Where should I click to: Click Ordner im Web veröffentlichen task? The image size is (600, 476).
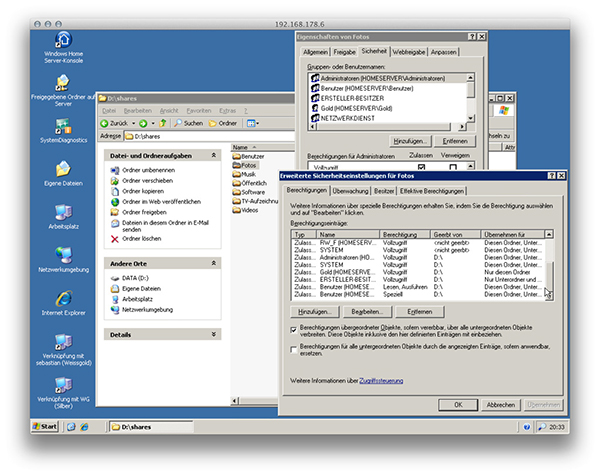(x=115, y=201)
